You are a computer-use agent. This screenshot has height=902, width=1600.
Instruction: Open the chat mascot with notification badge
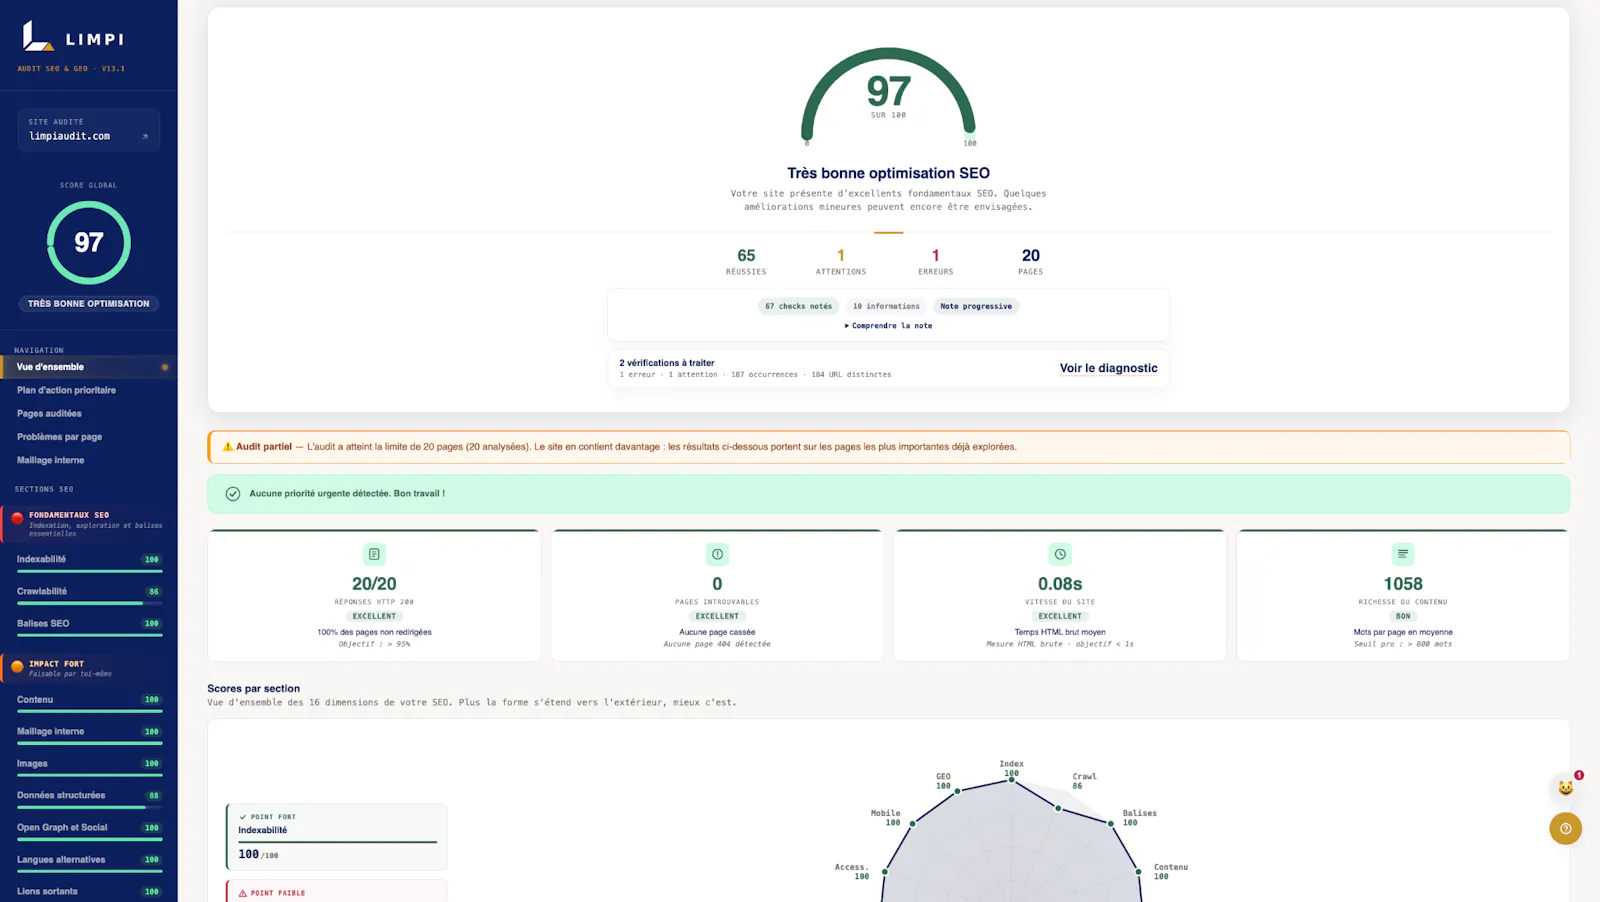pos(1565,787)
